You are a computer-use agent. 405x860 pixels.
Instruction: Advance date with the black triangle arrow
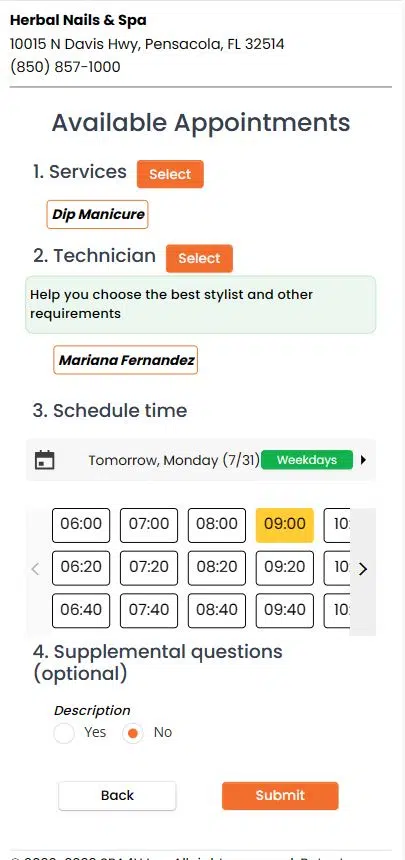tap(363, 460)
